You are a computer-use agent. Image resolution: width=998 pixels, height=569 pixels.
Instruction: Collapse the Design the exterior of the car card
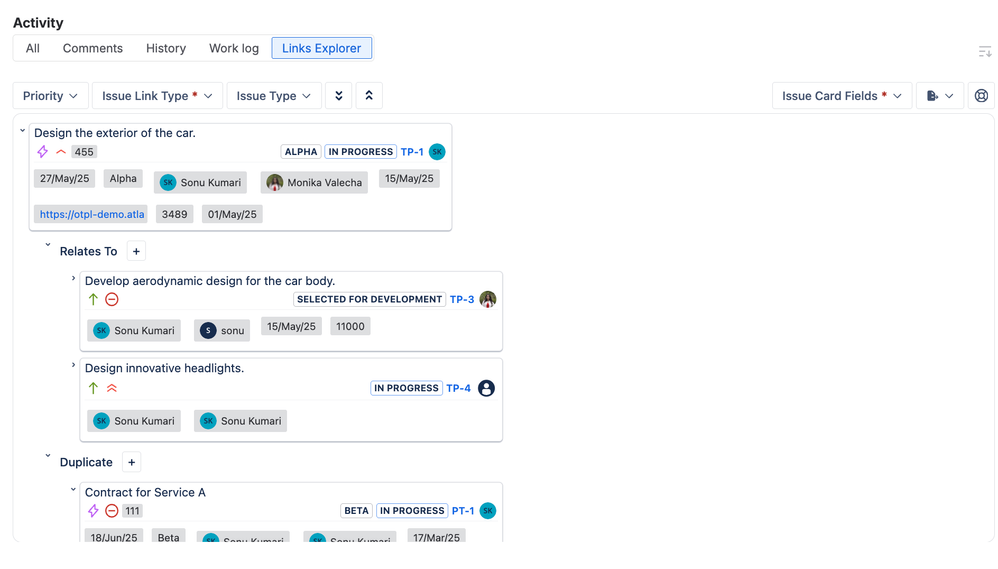coord(22,131)
